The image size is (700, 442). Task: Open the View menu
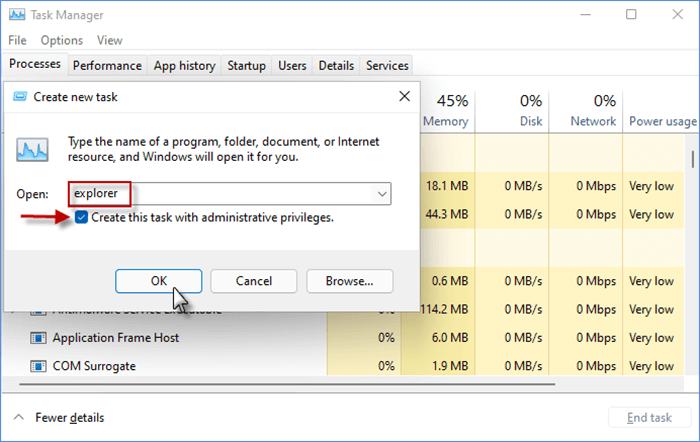[110, 40]
